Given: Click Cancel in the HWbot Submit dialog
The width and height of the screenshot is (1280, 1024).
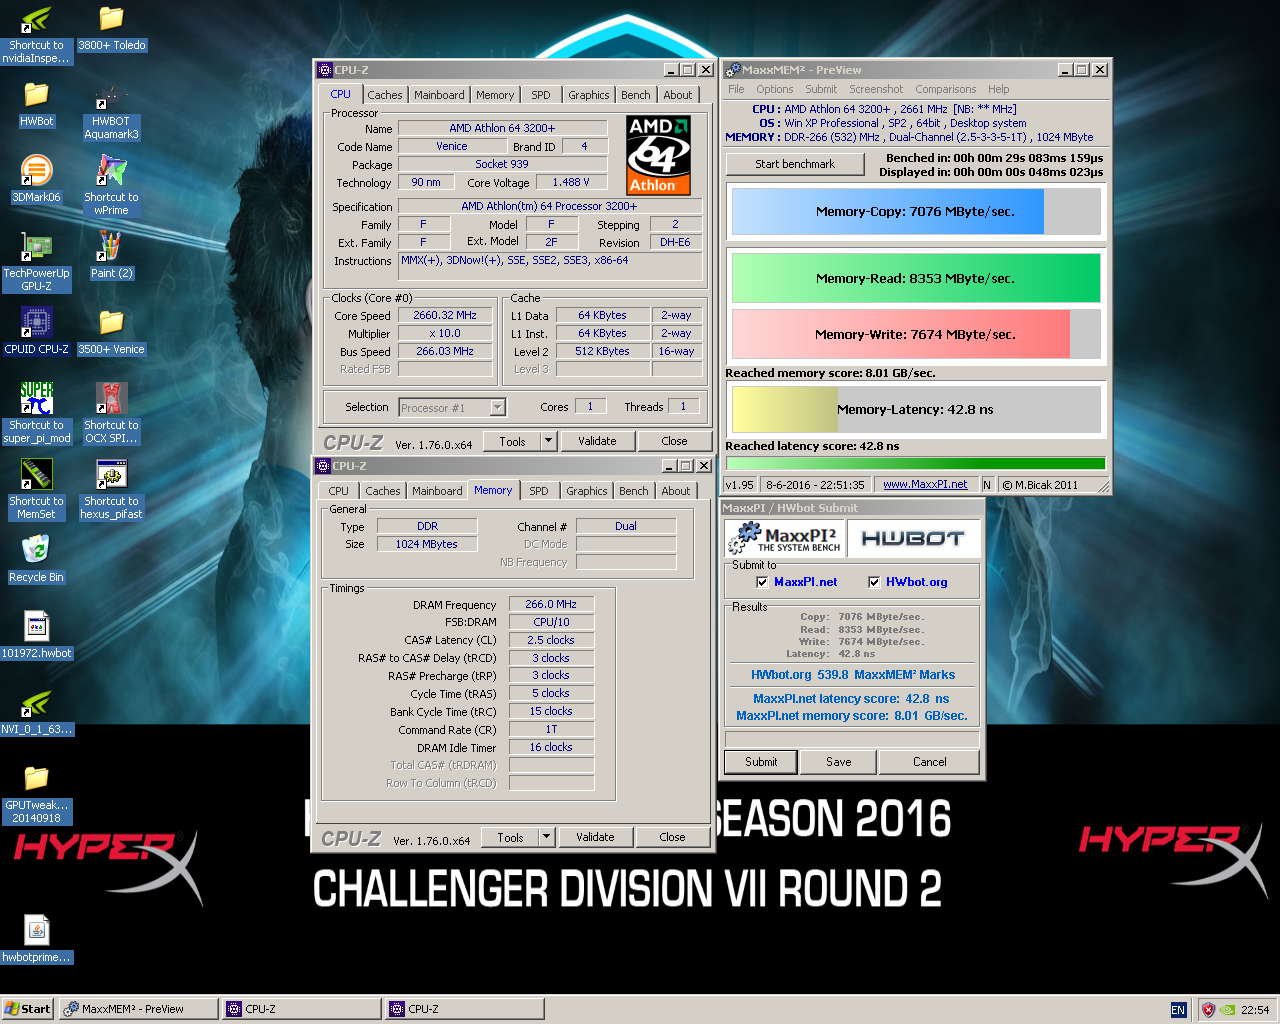Looking at the screenshot, I should (x=930, y=762).
